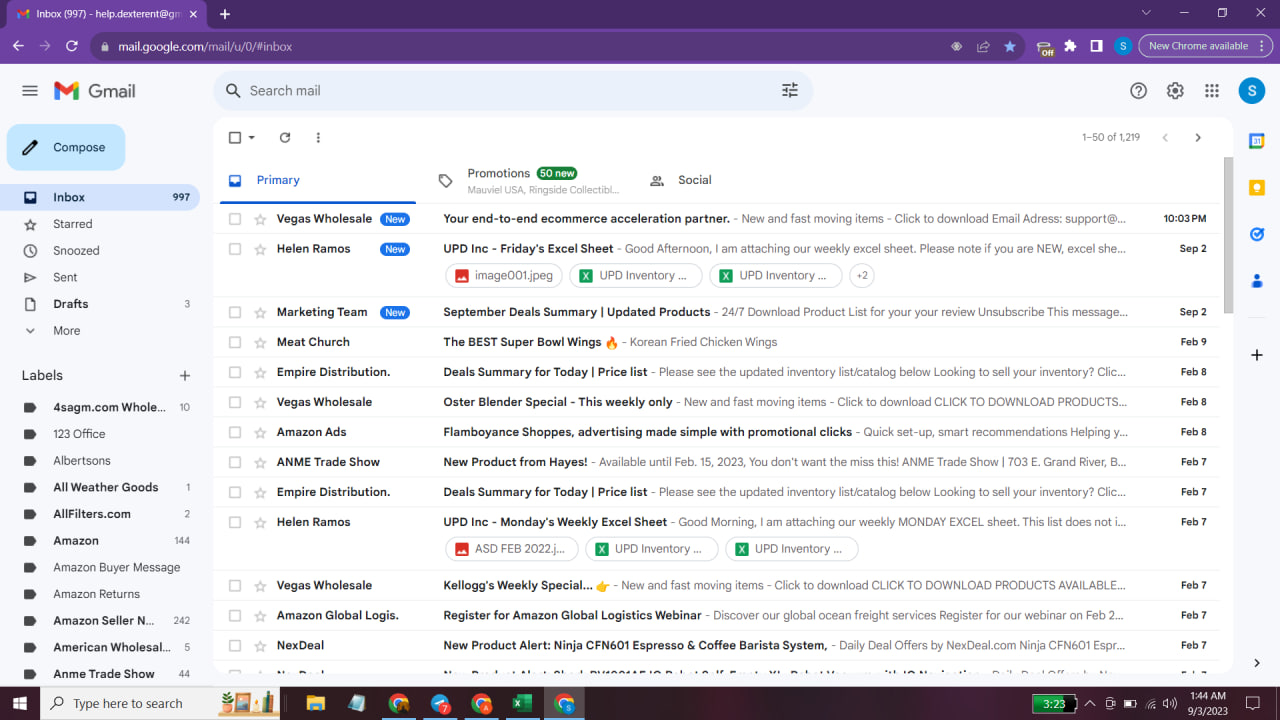
Task: Go to older page arrow
Action: point(1198,138)
